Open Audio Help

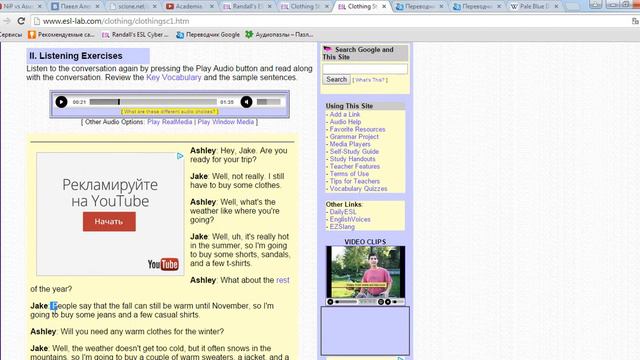coord(345,122)
